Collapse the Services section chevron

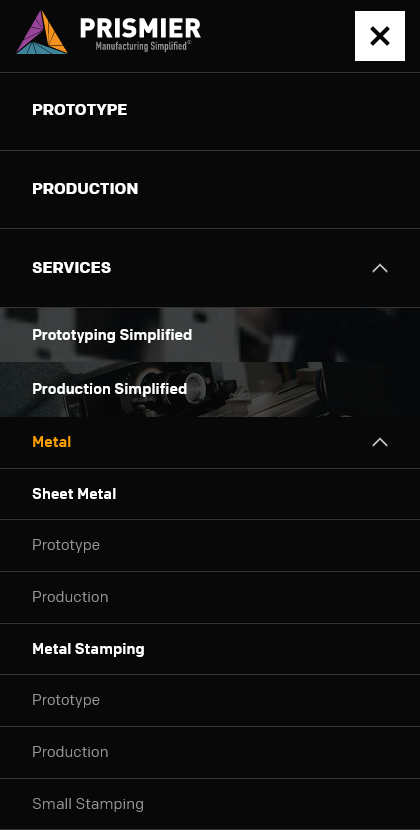[x=380, y=268]
